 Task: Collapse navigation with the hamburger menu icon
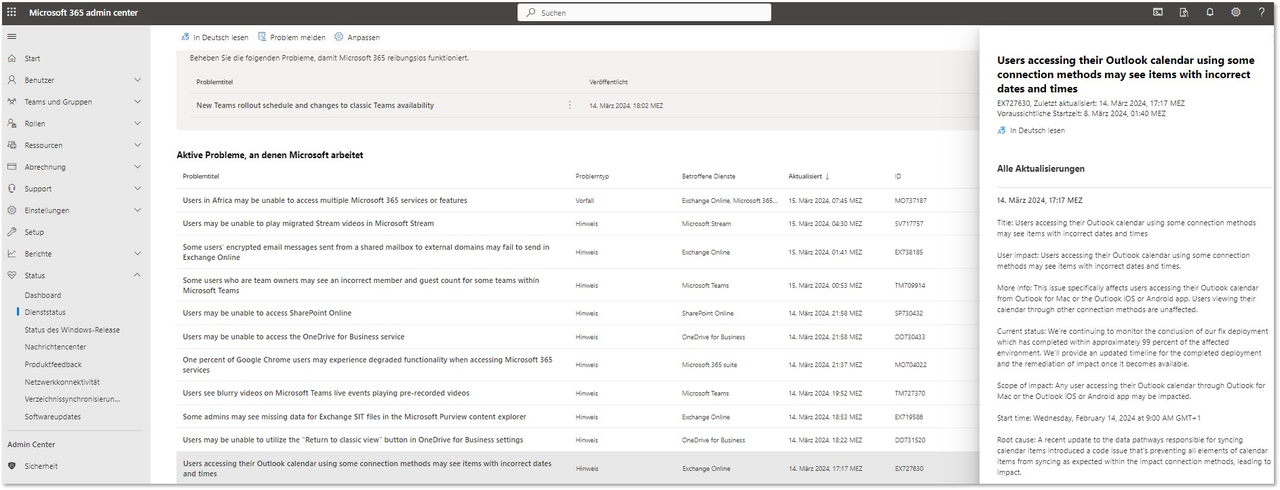(12, 36)
